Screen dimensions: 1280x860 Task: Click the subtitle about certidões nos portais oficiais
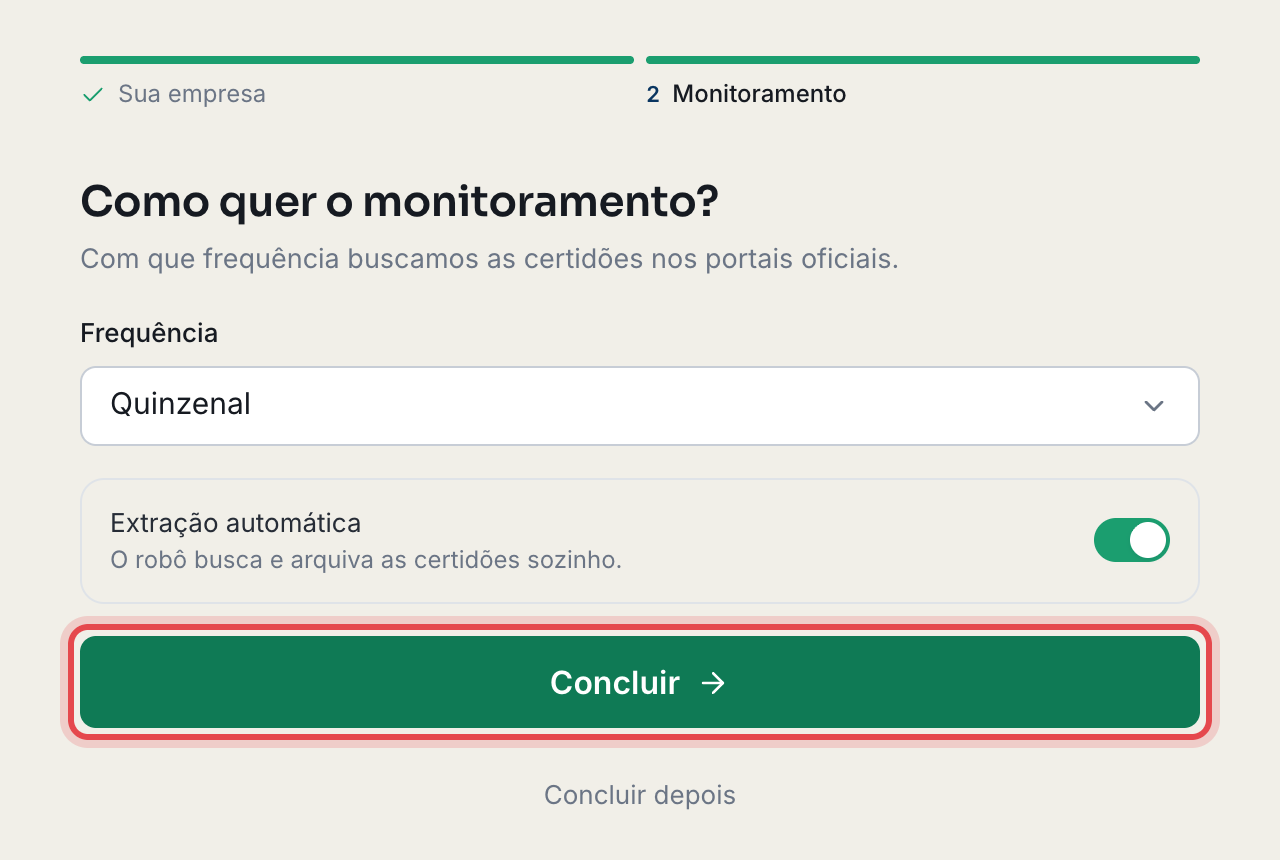click(489, 259)
